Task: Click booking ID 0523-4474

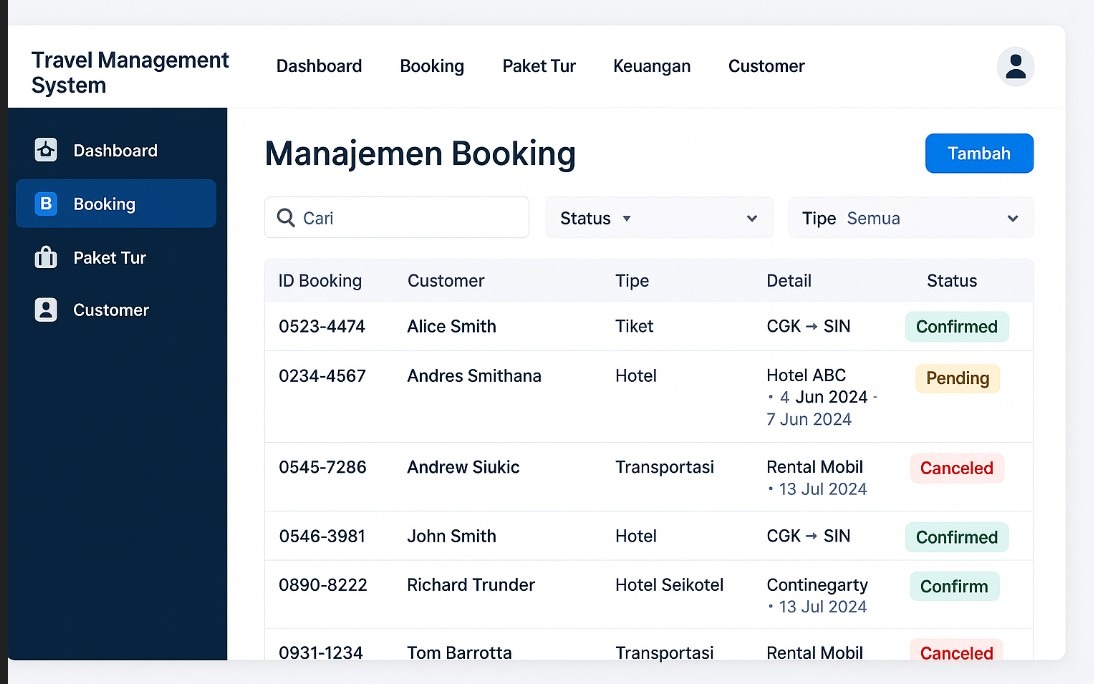Action: [x=322, y=326]
